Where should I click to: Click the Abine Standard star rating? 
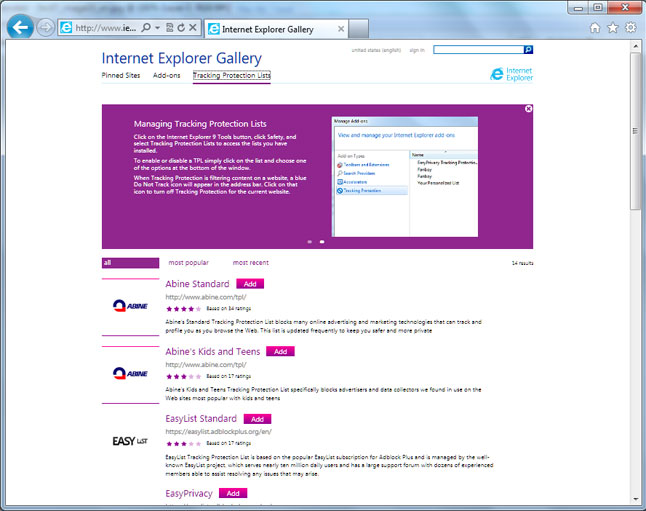coord(183,309)
